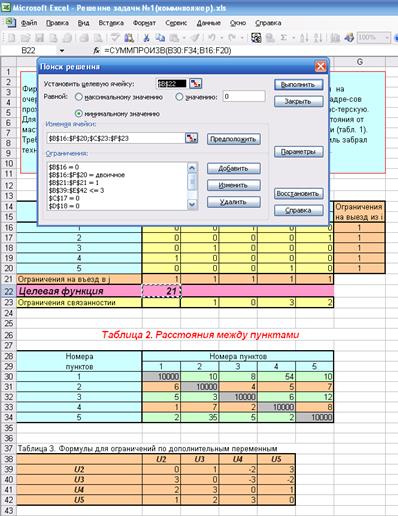Click the Paste toolbar icon
The height and width of the screenshot is (516, 398).
(174, 38)
